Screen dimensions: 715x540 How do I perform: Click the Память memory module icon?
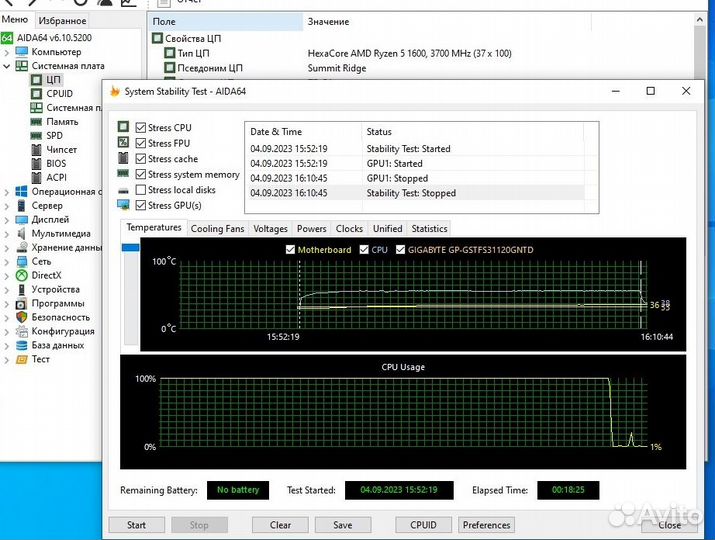click(x=36, y=122)
